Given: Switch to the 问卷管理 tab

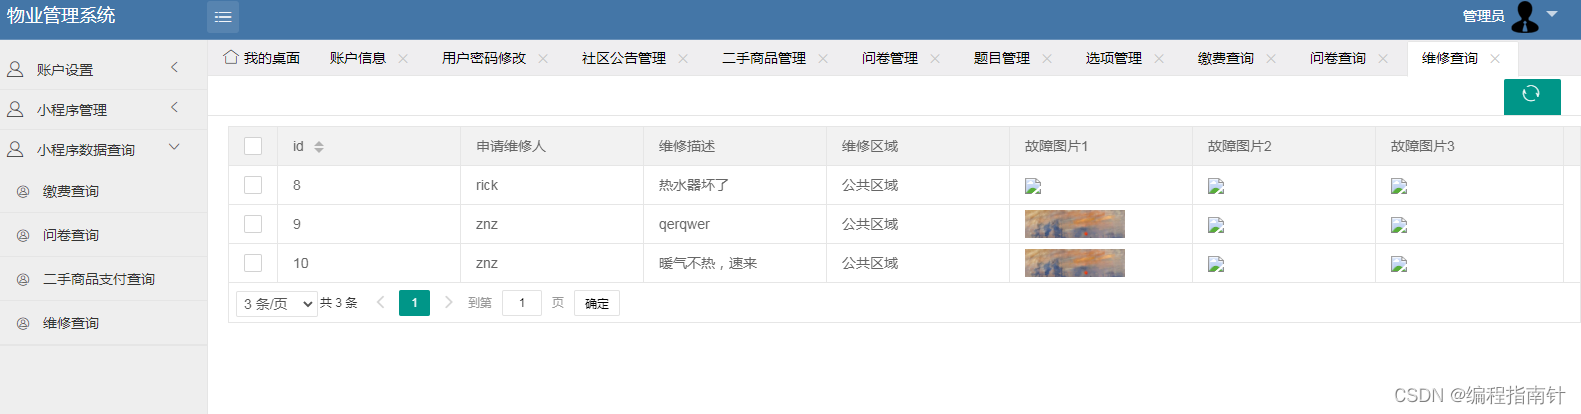Looking at the screenshot, I should (890, 58).
